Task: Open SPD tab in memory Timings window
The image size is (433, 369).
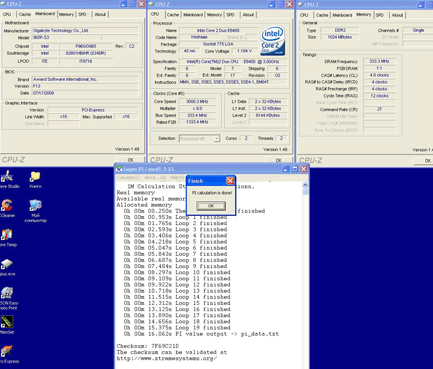Action: [x=380, y=15]
